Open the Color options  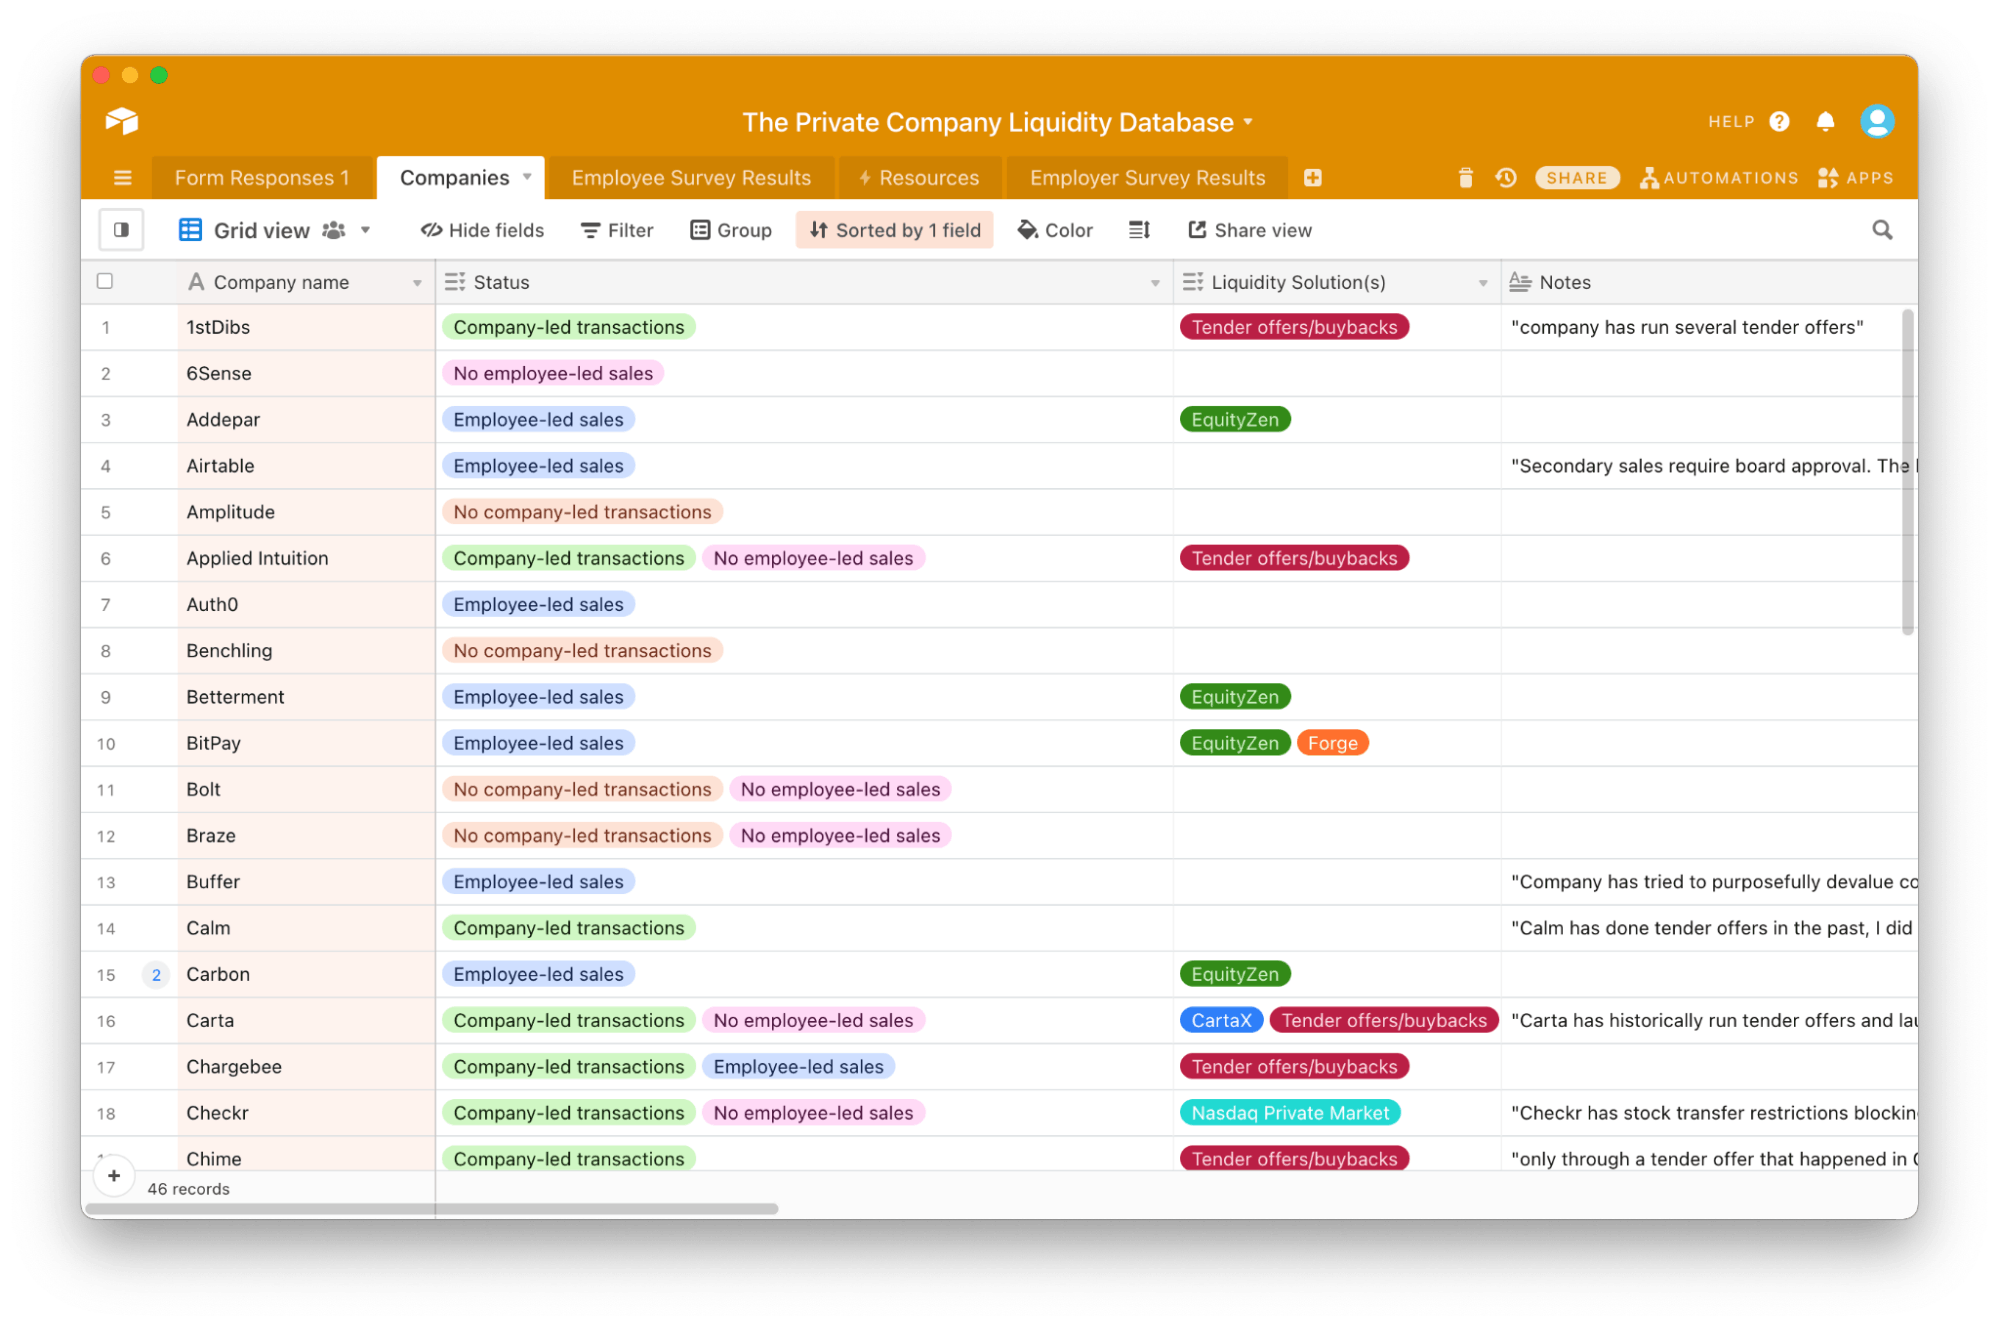tap(1054, 230)
